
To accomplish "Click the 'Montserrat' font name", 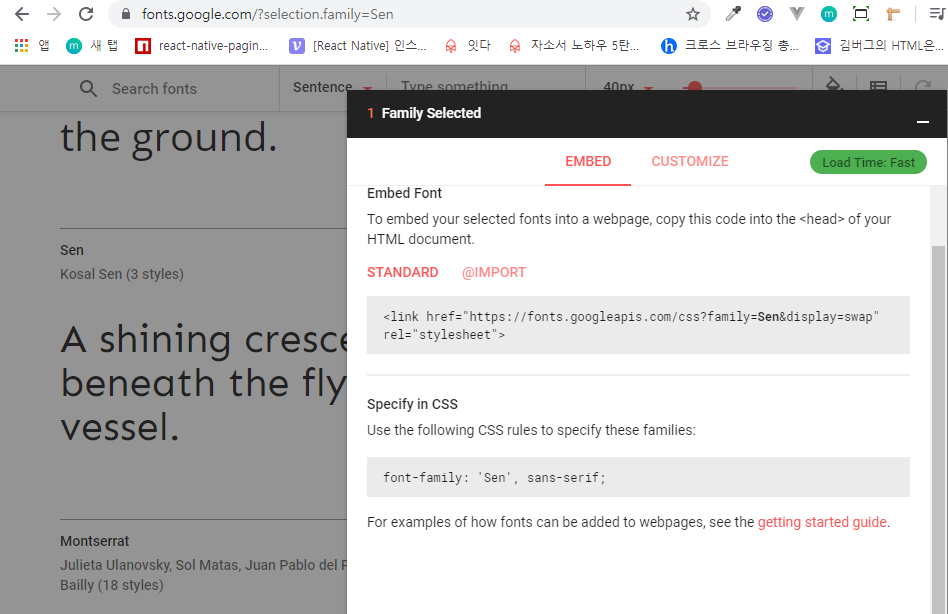I will click(x=94, y=541).
